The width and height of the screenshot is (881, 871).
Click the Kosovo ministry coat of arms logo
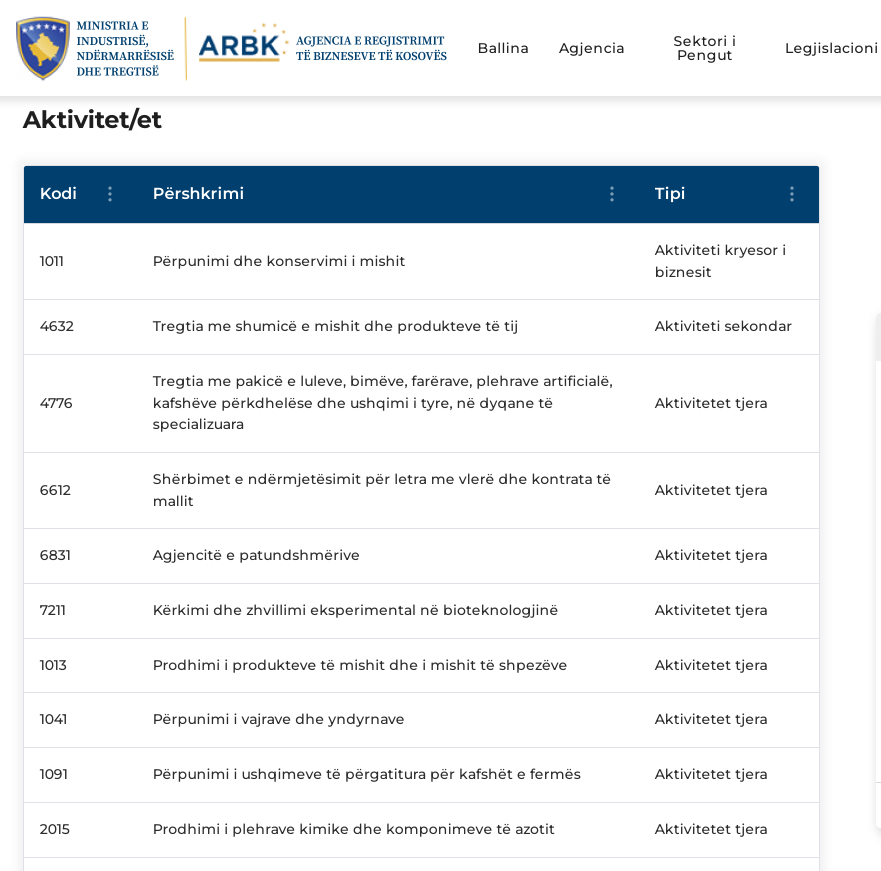click(43, 48)
